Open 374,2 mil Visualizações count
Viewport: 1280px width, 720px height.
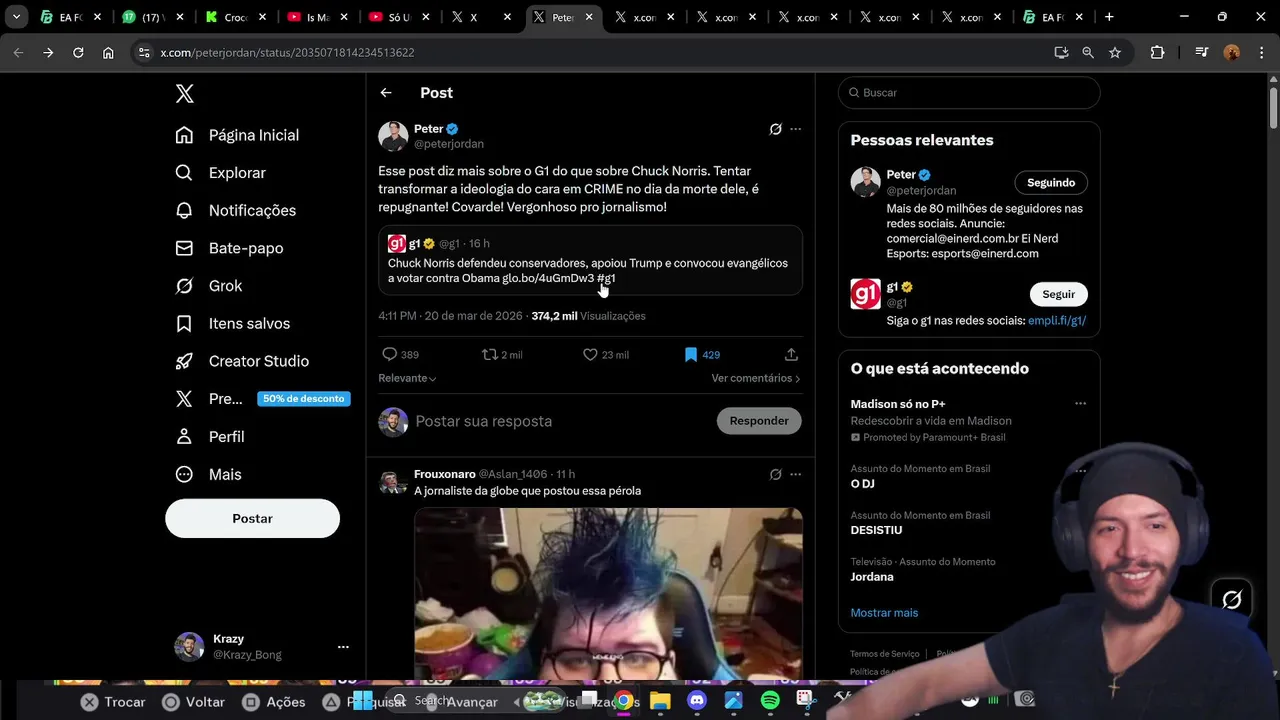[588, 316]
